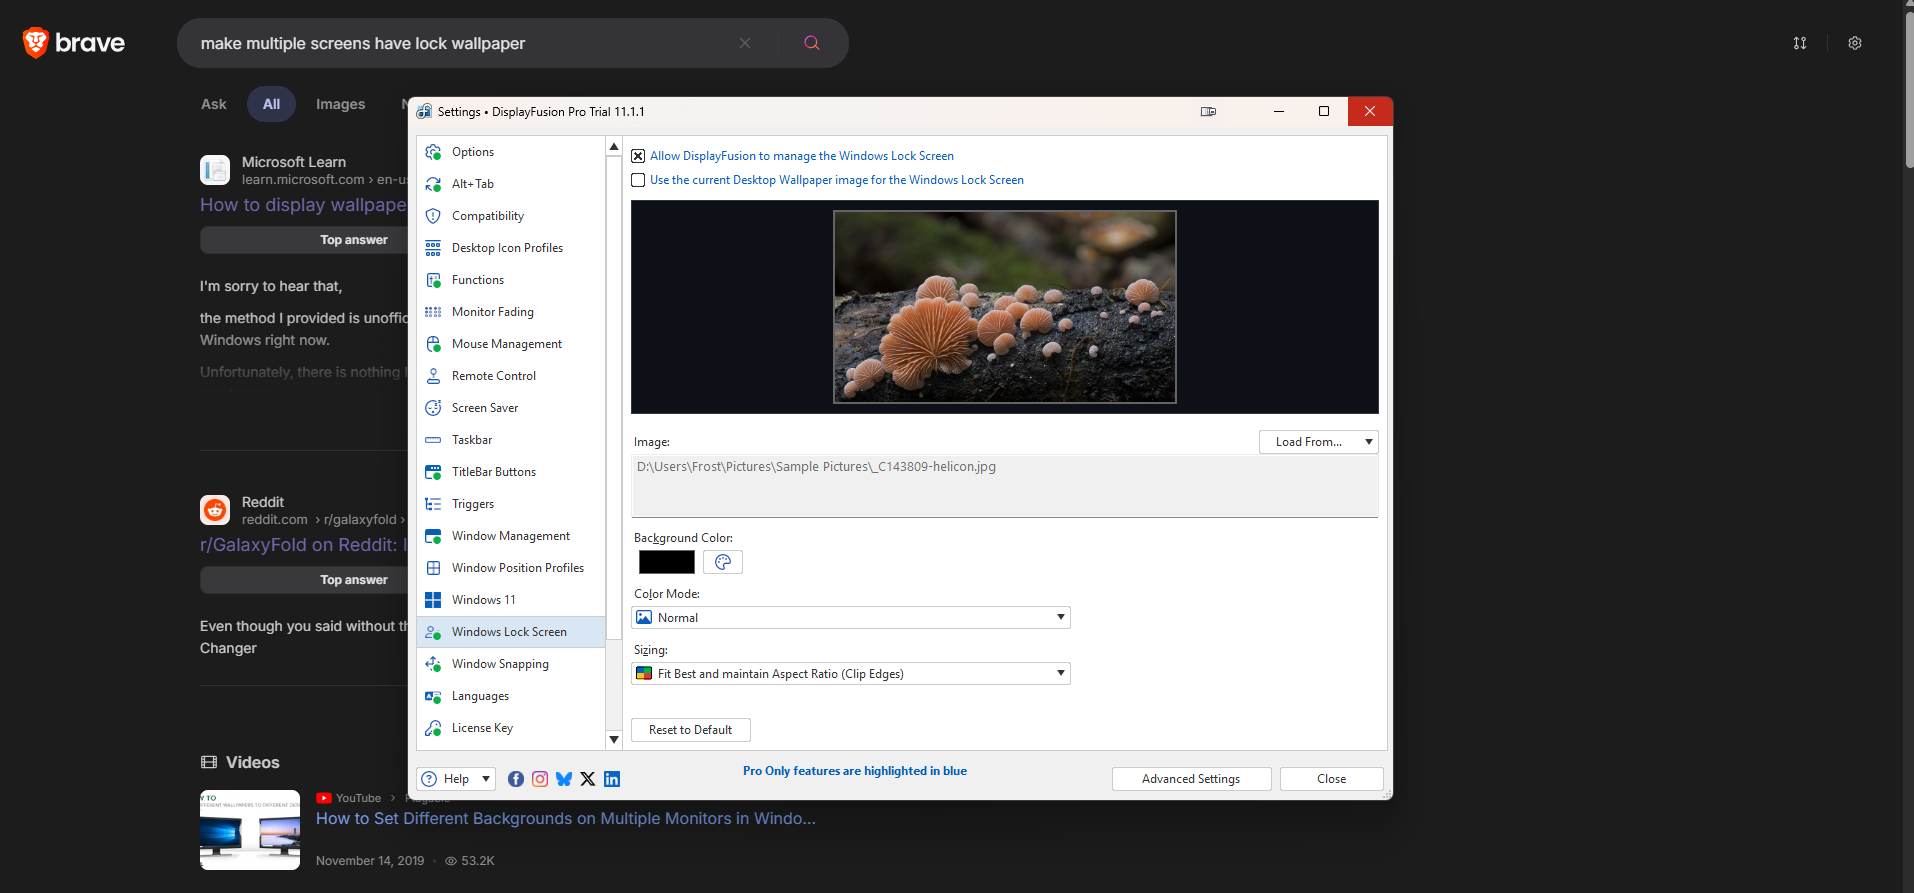Uncheck Allow DisplayFusion to manage Lock Screen

638,156
